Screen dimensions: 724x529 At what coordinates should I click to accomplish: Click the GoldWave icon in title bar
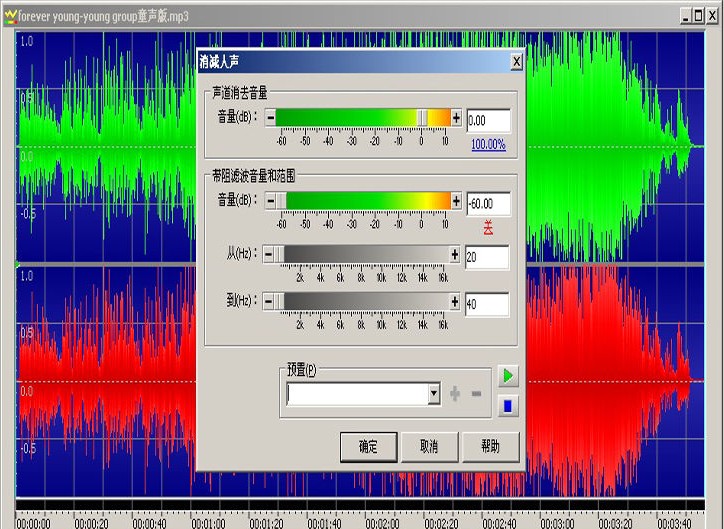(10, 17)
